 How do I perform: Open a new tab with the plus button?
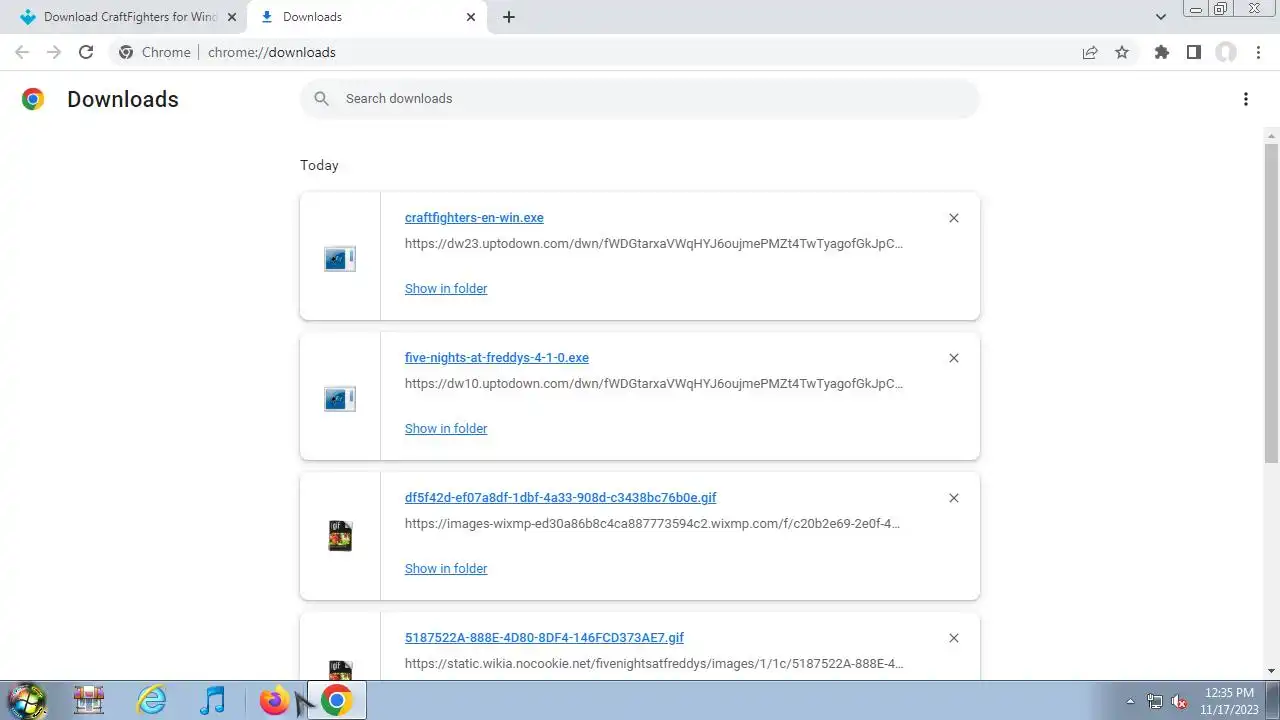tap(509, 17)
